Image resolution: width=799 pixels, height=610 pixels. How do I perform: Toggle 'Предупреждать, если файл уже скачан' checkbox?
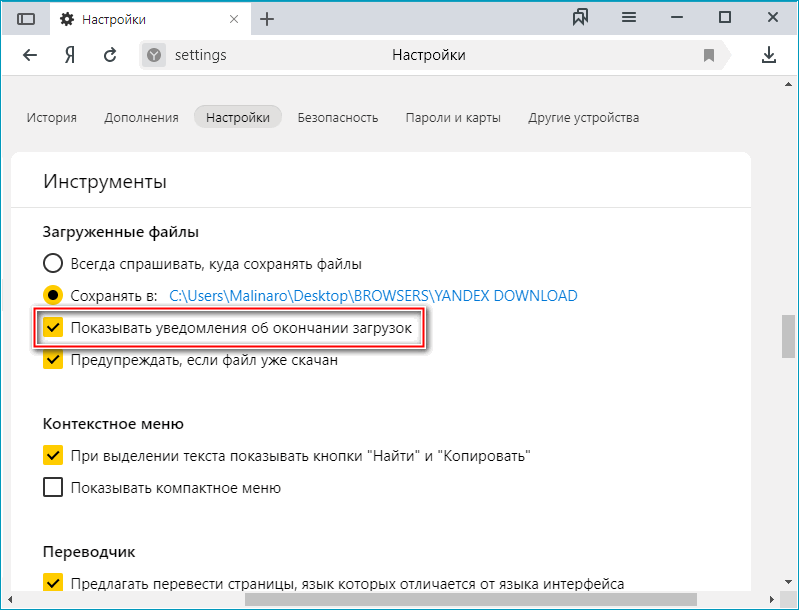click(x=53, y=360)
